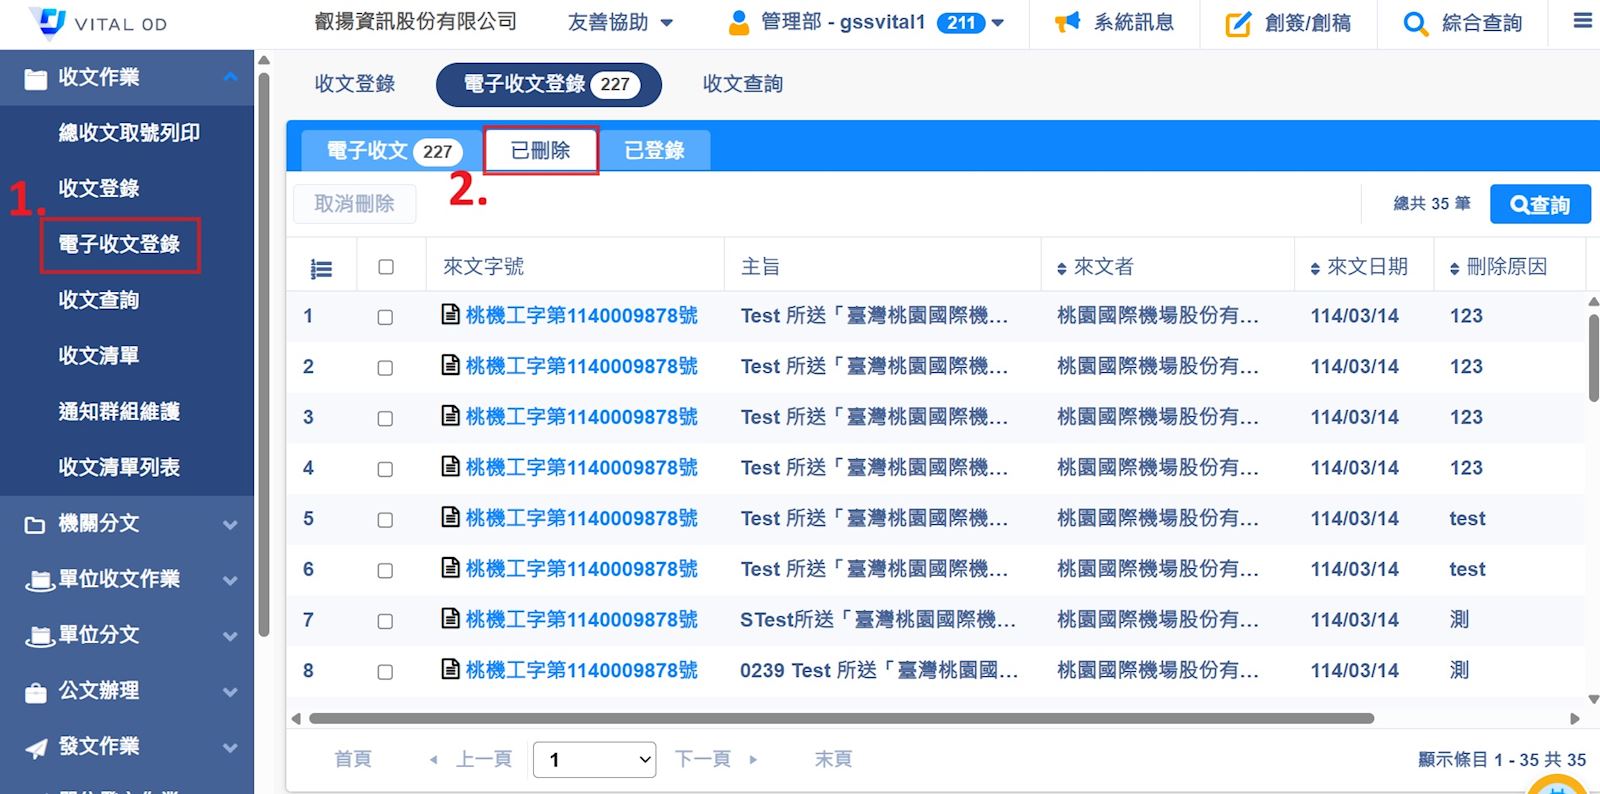Click the user profile icon for 管理部
1600x794 pixels.
coord(739,23)
